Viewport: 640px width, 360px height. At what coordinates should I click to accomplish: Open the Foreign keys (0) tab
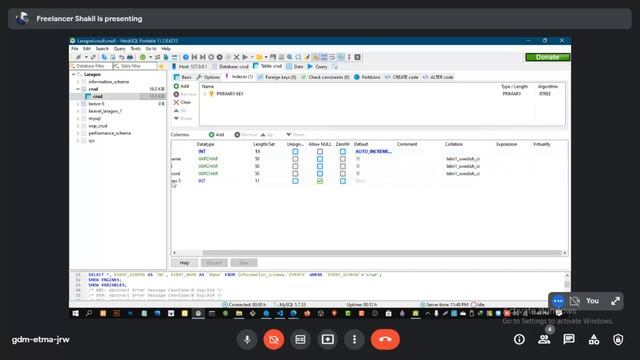click(277, 77)
